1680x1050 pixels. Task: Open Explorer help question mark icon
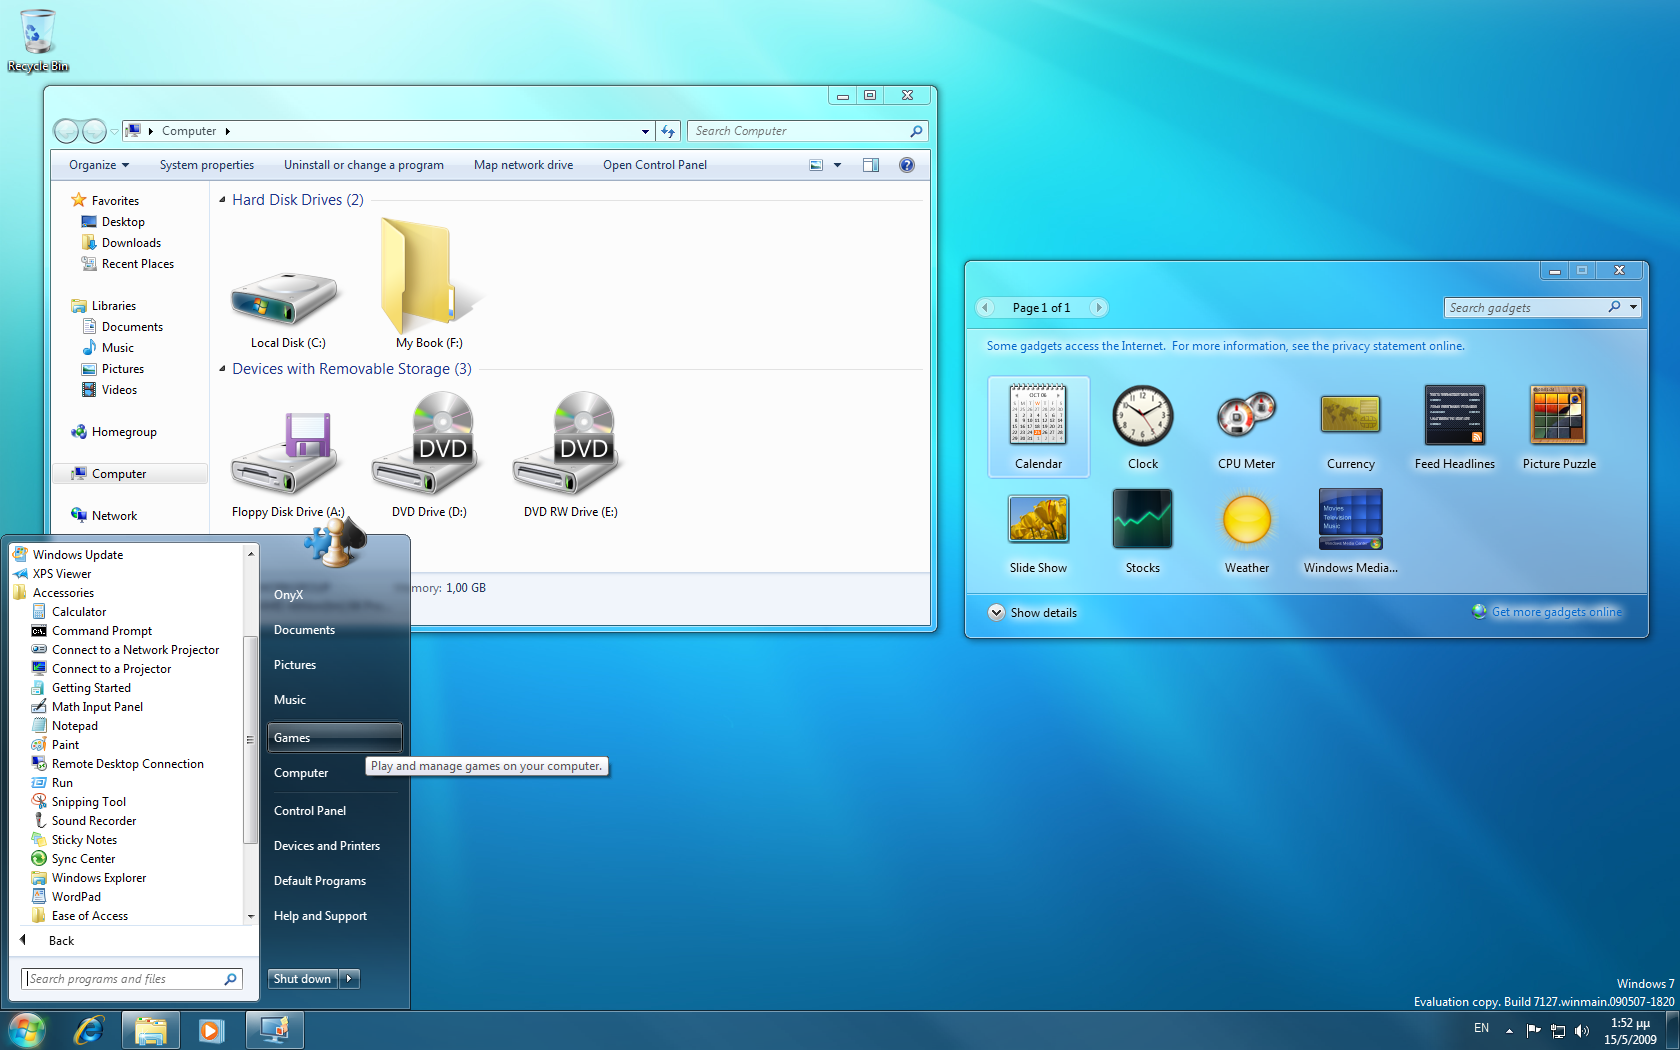[x=906, y=165]
